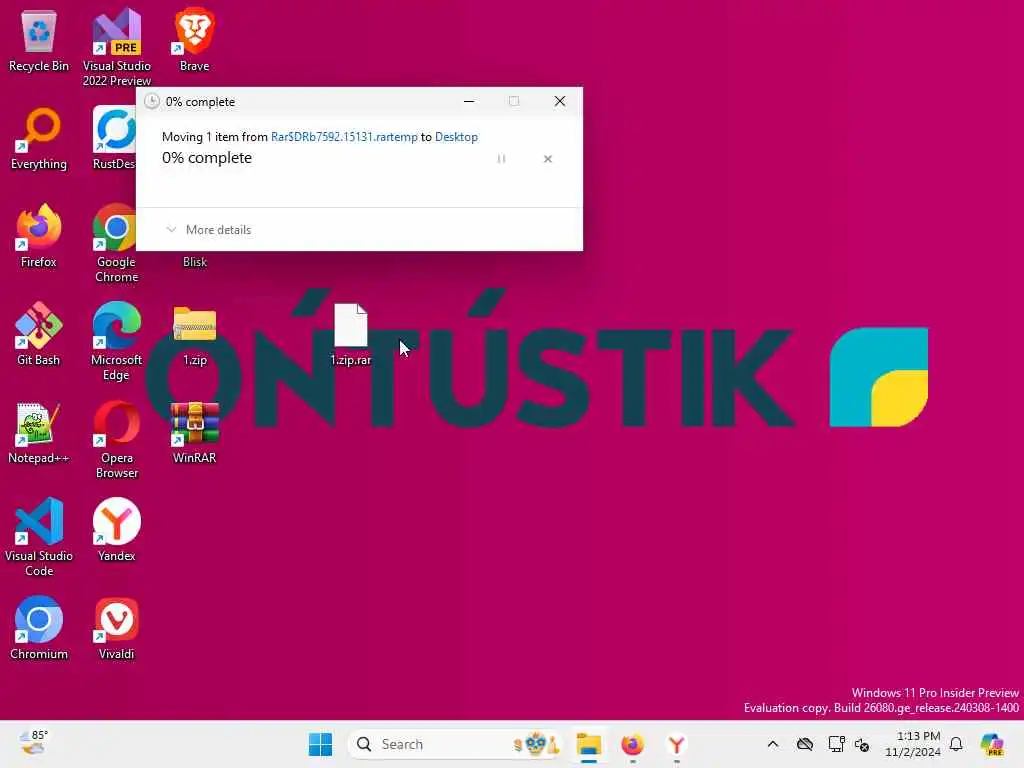Open the Recycle Bin desktop icon

pyautogui.click(x=39, y=40)
